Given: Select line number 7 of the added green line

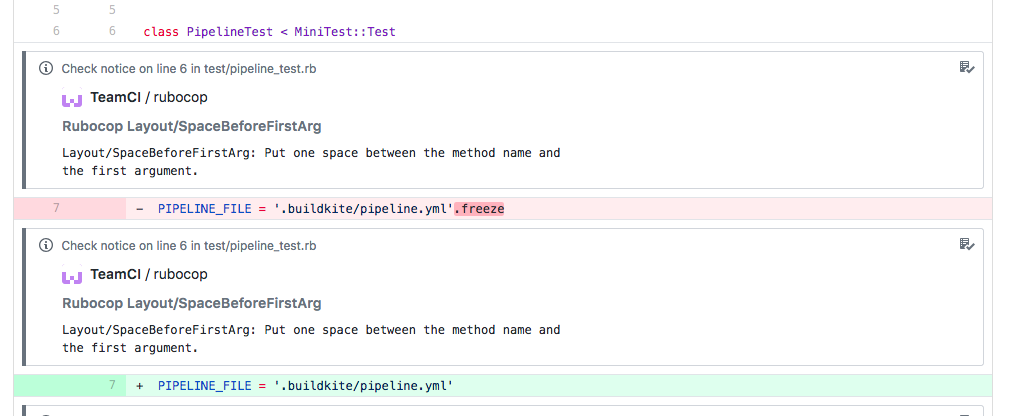Looking at the screenshot, I should tap(112, 385).
